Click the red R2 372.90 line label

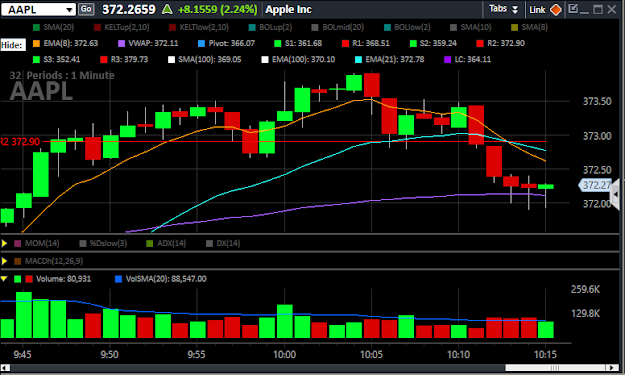pyautogui.click(x=20, y=141)
